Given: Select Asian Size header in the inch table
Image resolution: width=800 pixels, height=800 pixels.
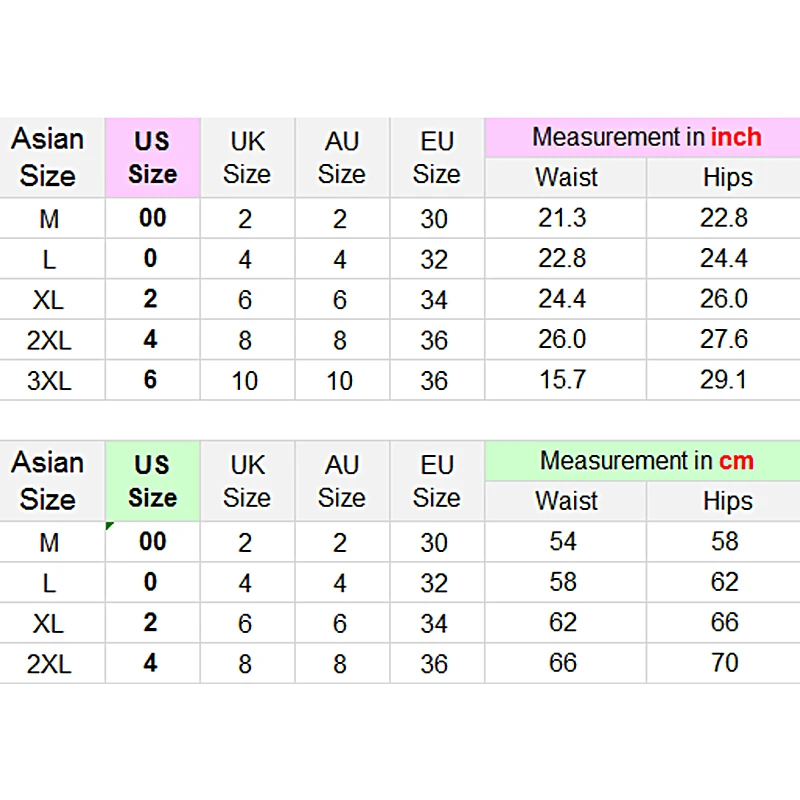Looking at the screenshot, I should 48,158.
